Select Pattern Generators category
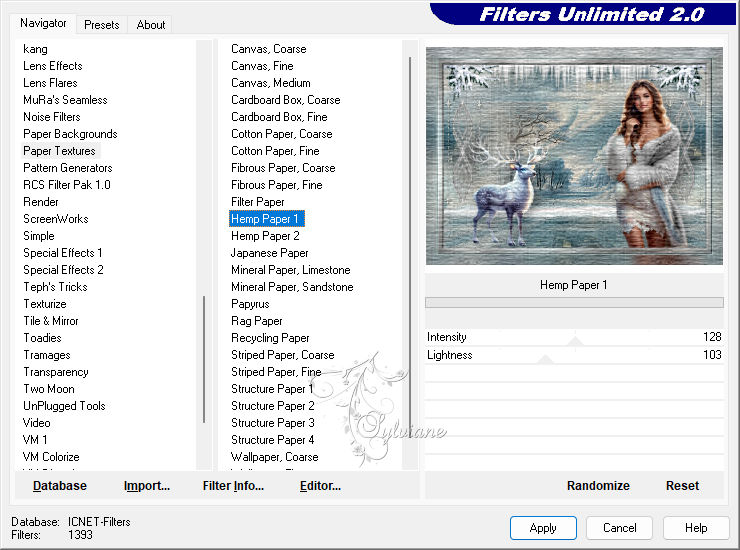This screenshot has width=740, height=550. pyautogui.click(x=68, y=168)
